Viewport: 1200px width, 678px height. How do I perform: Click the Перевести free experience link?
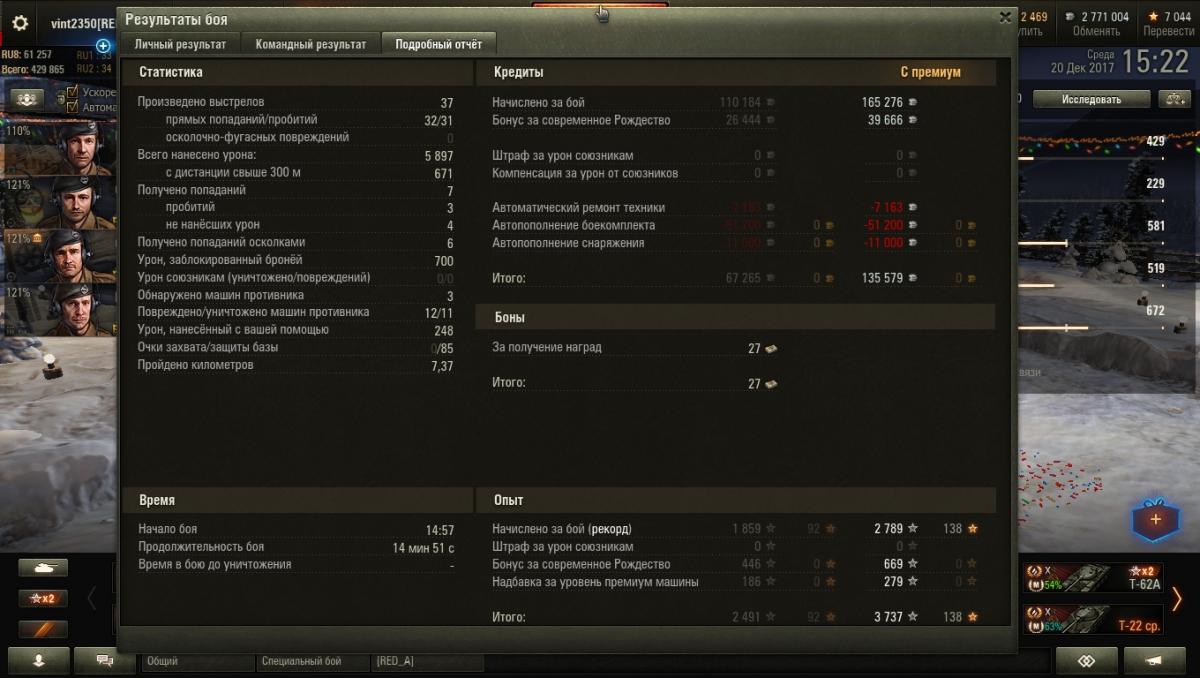tap(1167, 32)
